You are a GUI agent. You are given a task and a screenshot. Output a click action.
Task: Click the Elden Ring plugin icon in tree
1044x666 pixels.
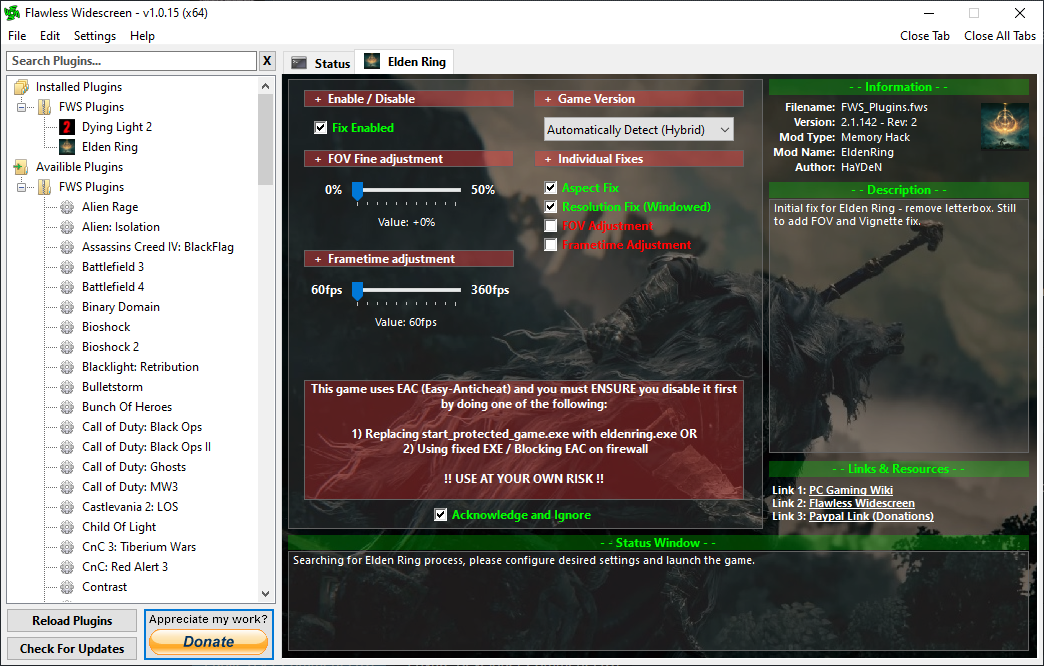67,147
